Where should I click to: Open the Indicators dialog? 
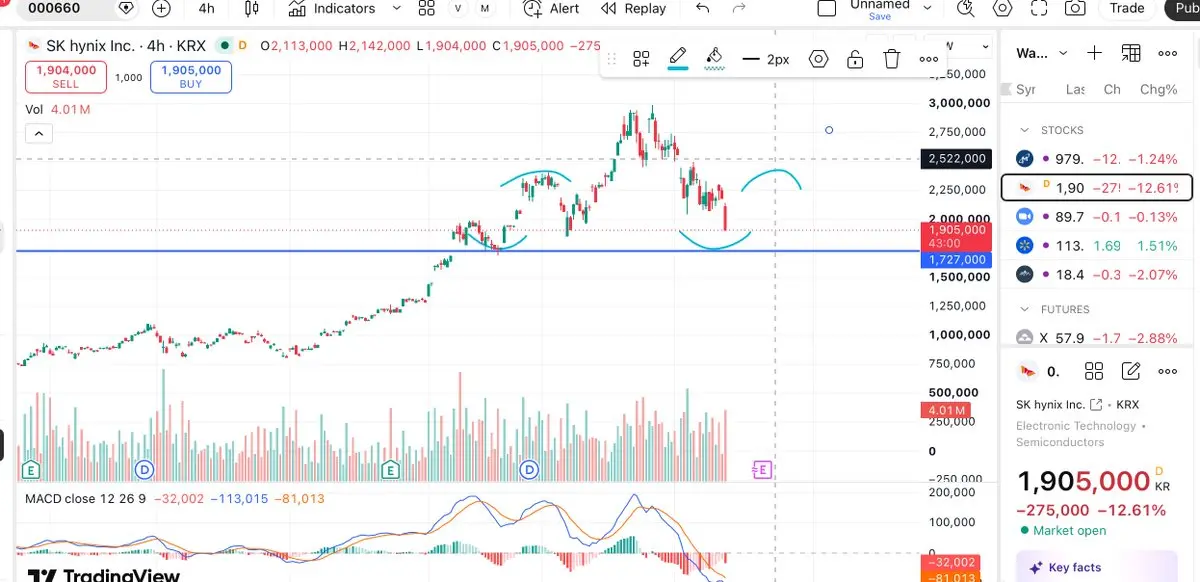pyautogui.click(x=331, y=8)
